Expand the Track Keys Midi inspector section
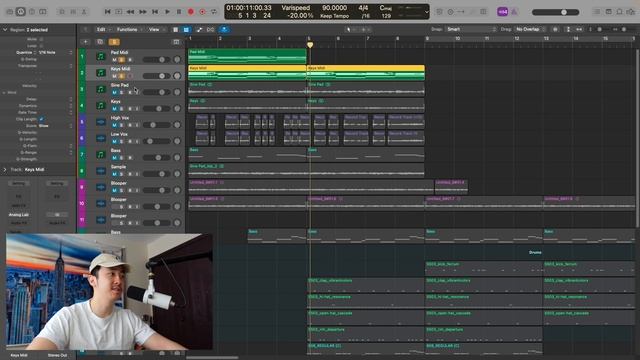The width and height of the screenshot is (640, 360). click(5, 169)
